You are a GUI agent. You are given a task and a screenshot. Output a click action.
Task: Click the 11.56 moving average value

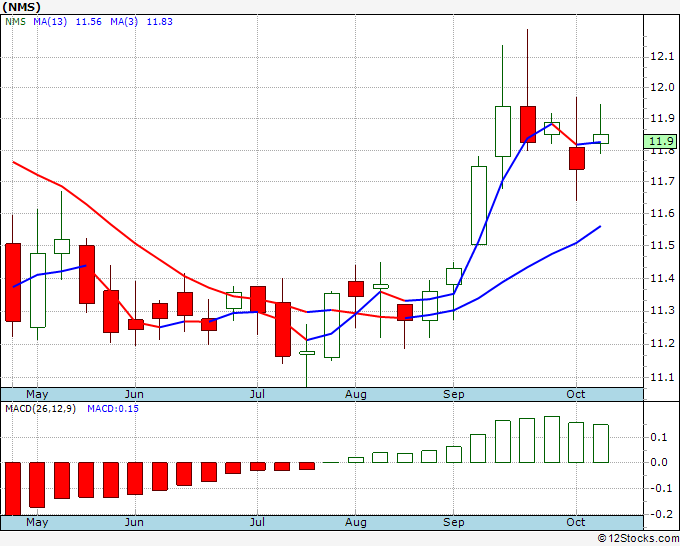[88, 22]
